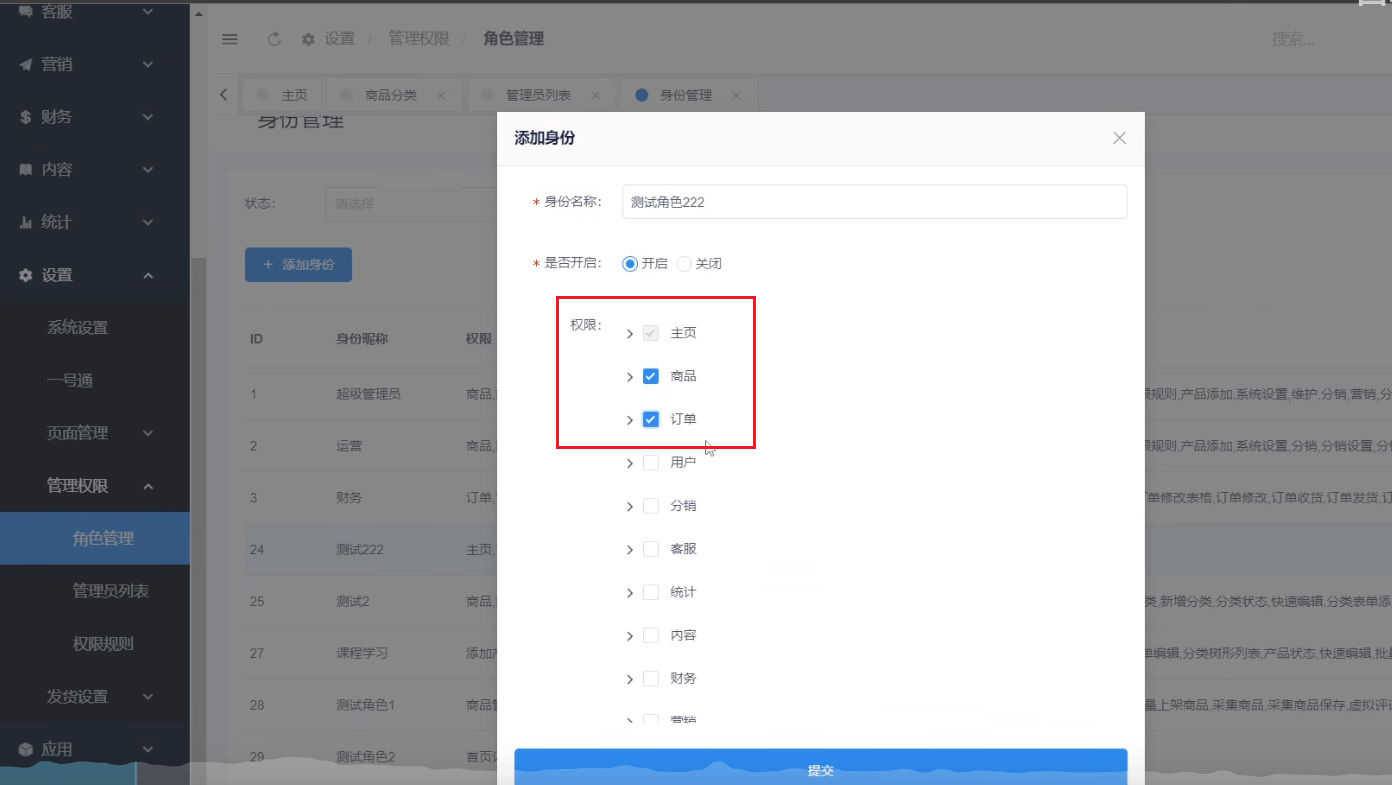The height and width of the screenshot is (785, 1392).
Task: Uncheck the 商品 permission checkbox
Action: point(651,376)
